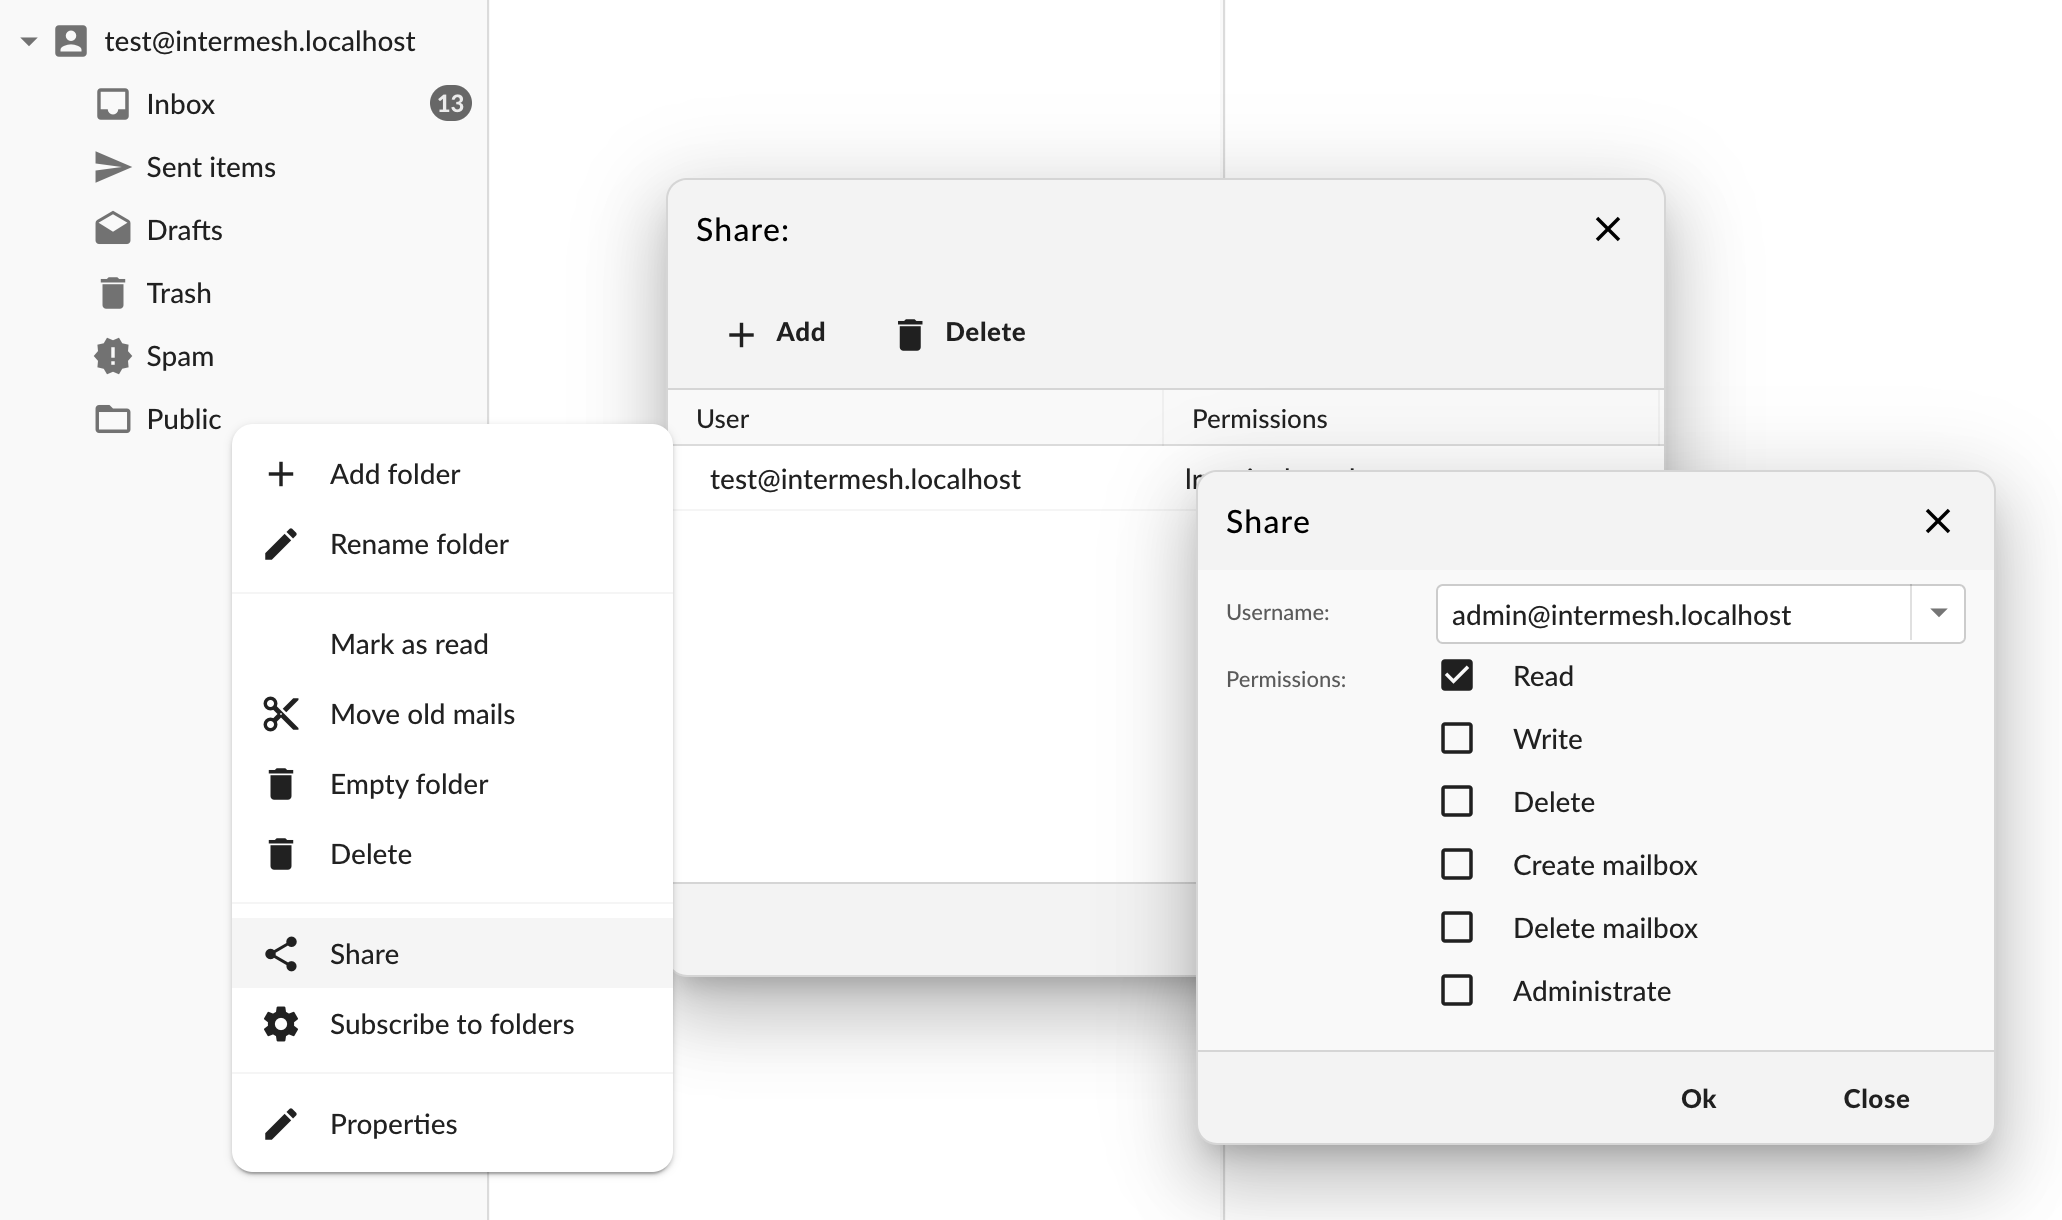Open the Inbox folder icon
Image resolution: width=2062 pixels, height=1220 pixels.
tap(113, 104)
